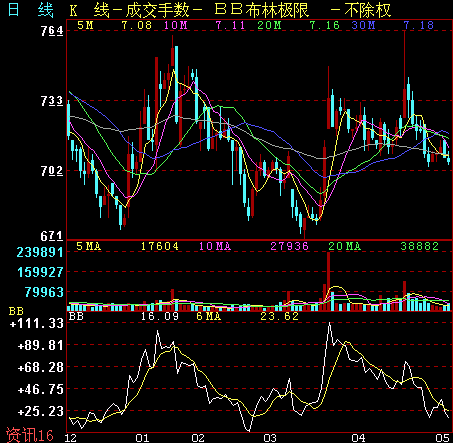The height and width of the screenshot is (443, 453).
Task: Select the 10MA volume average legend
Action: click(x=215, y=246)
